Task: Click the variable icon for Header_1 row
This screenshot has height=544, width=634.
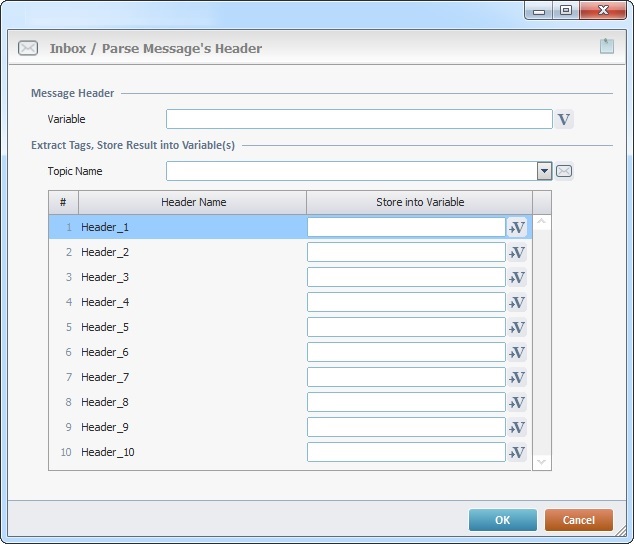Action: (517, 227)
